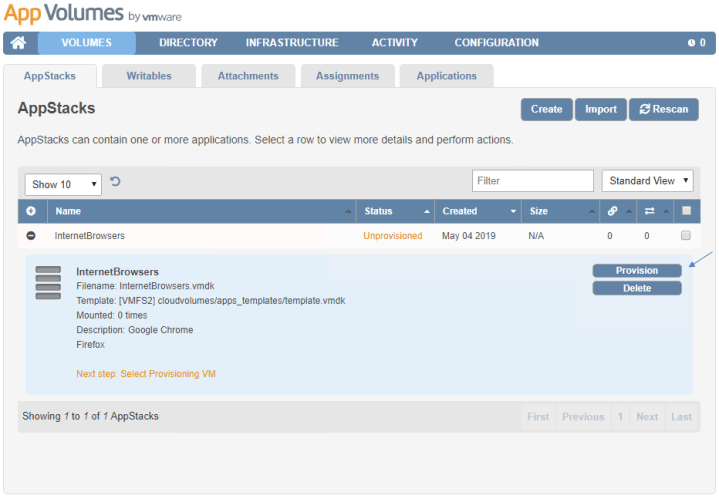Switch to the Attachments tab
Image resolution: width=719 pixels, height=499 pixels.
click(248, 76)
